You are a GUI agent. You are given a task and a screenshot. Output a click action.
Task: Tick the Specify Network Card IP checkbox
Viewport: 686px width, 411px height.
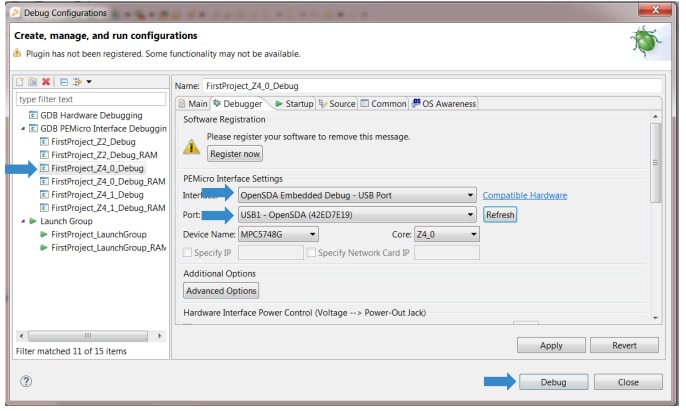[310, 253]
